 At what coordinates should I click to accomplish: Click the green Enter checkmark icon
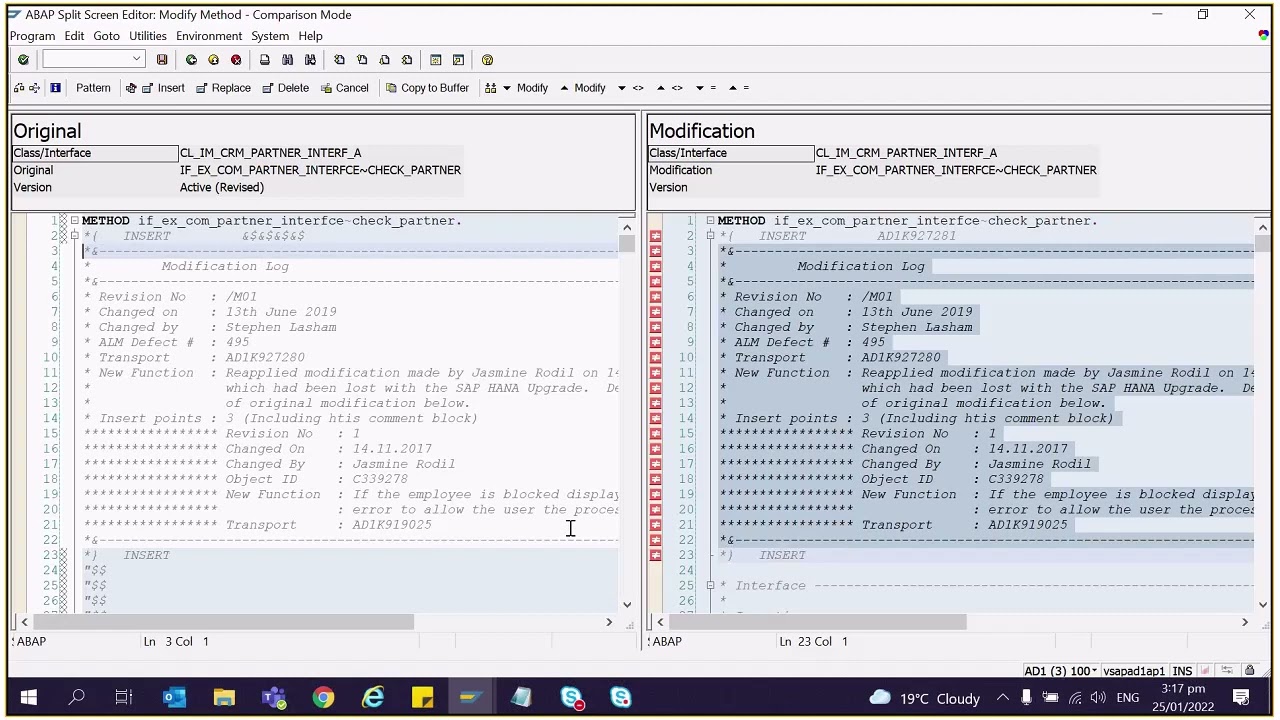23,60
